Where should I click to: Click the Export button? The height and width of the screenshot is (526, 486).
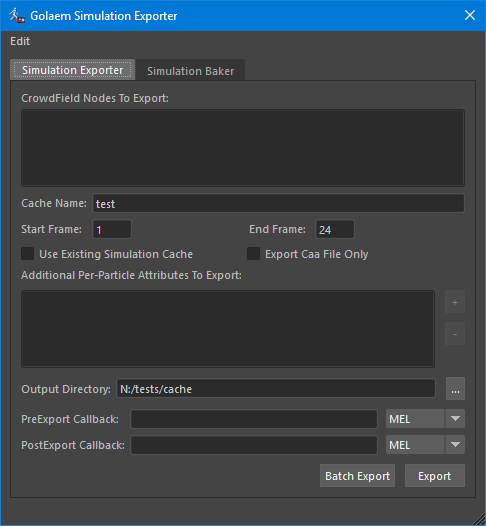[435, 476]
